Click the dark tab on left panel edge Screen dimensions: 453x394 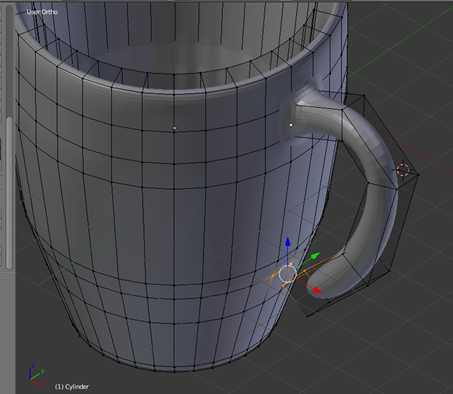tap(1, 148)
